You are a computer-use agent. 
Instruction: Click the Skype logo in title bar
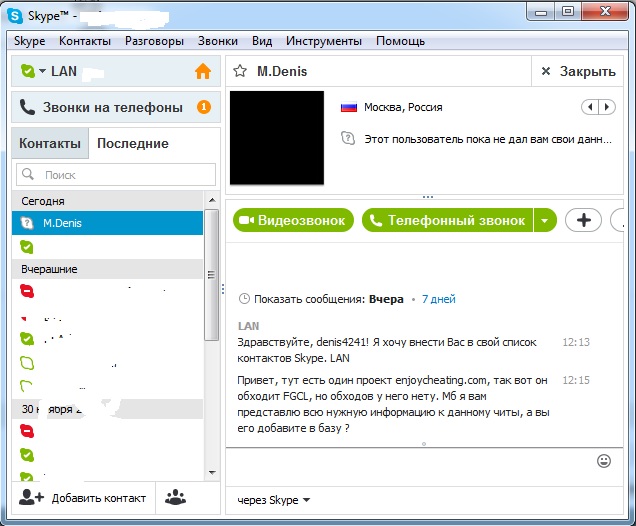coord(15,16)
